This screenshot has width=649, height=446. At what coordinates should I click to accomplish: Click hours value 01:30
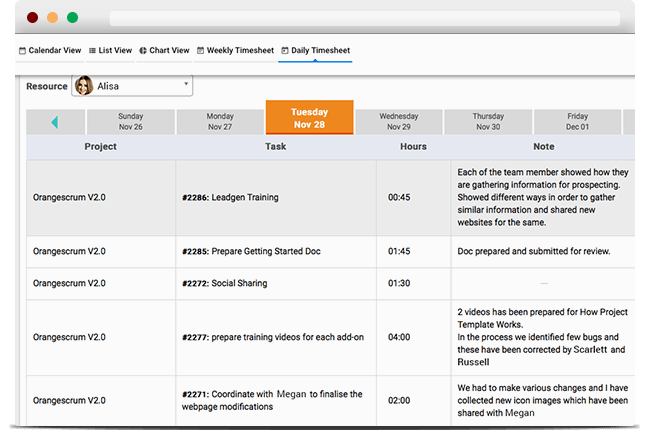tap(399, 283)
